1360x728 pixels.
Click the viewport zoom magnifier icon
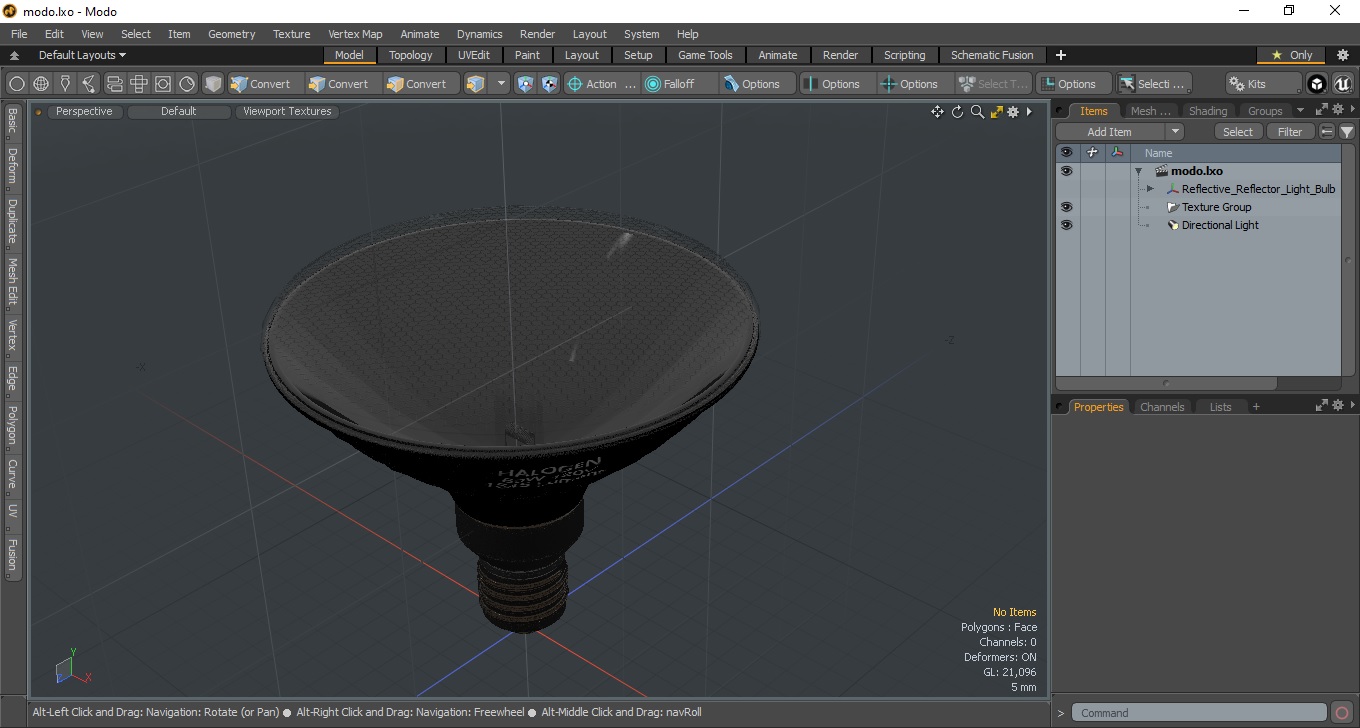click(x=977, y=112)
